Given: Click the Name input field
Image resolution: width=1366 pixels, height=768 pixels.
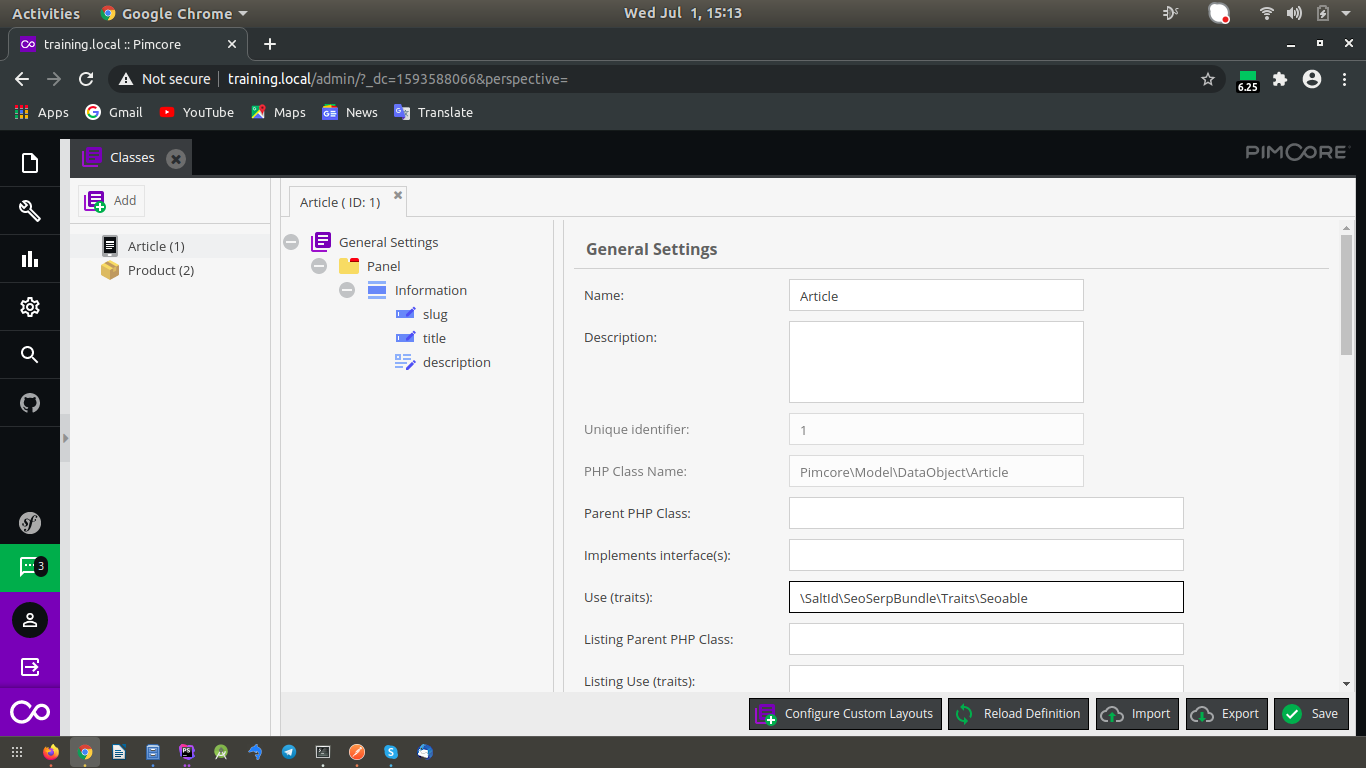Looking at the screenshot, I should point(936,296).
